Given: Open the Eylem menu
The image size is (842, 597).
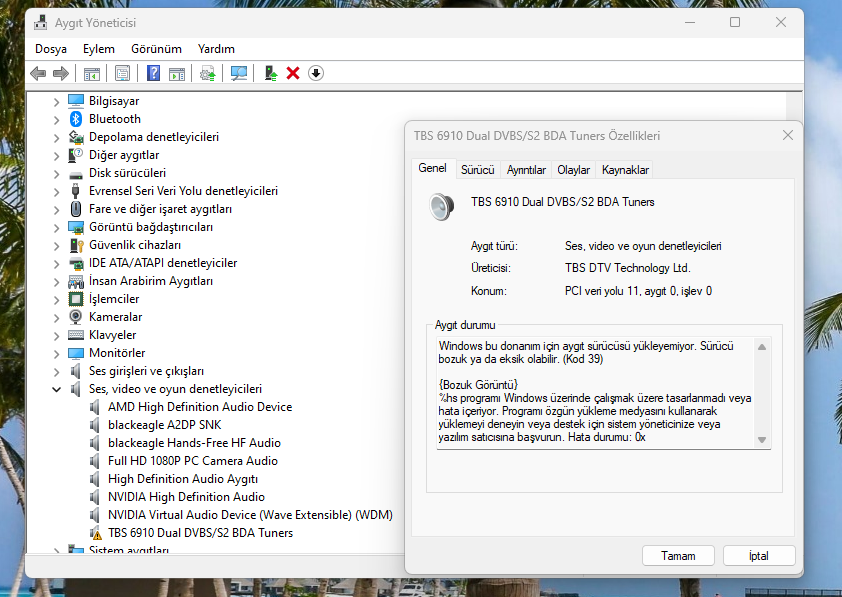Looking at the screenshot, I should click(x=99, y=48).
